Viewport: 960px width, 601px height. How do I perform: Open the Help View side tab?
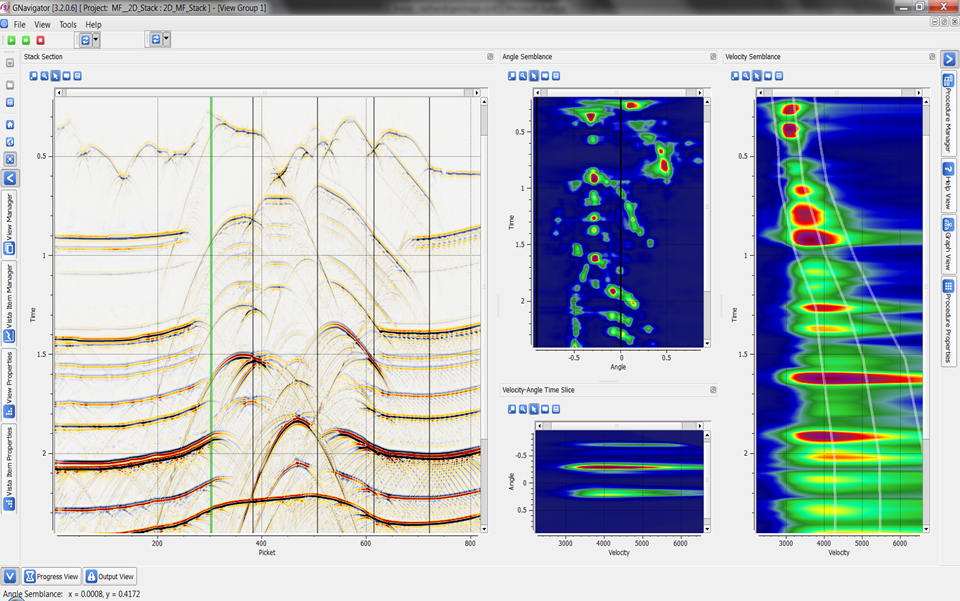948,185
